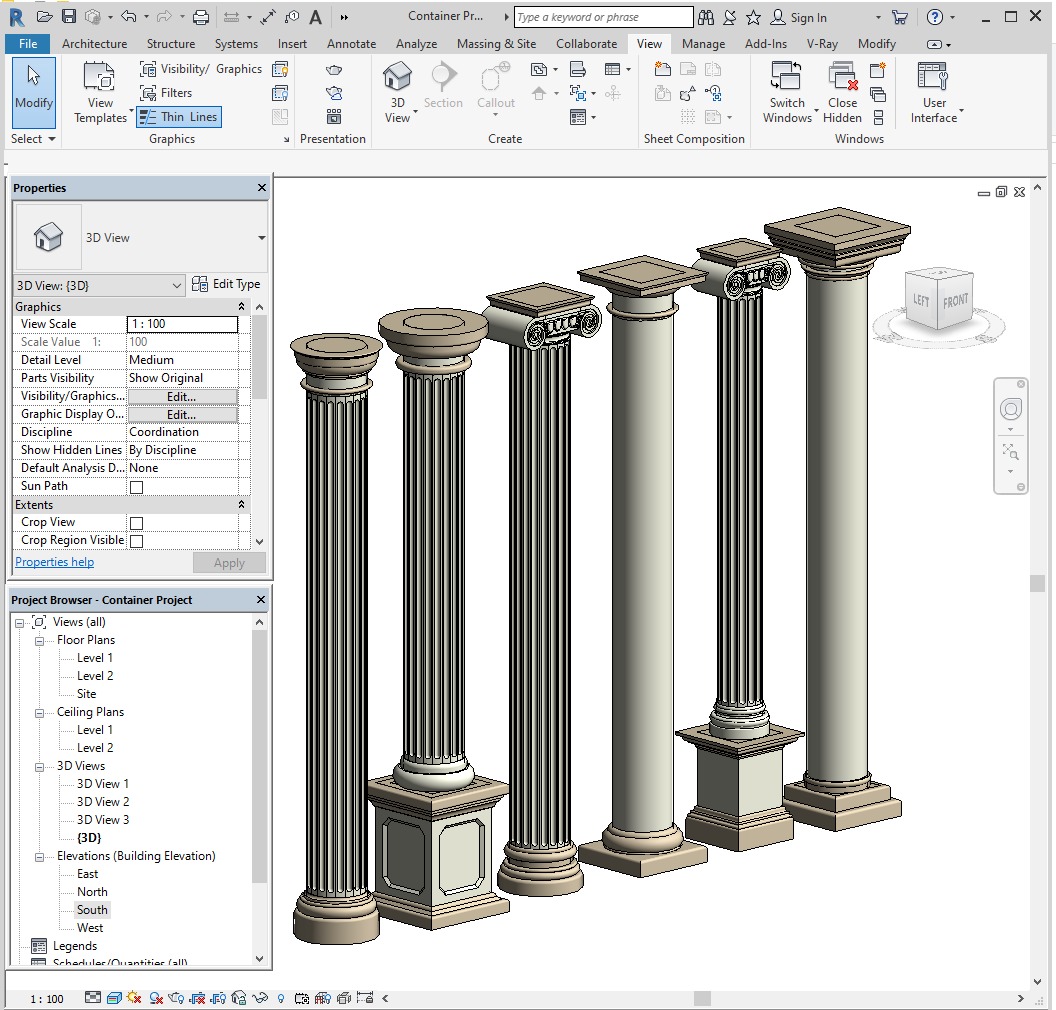Click the Render in Cloud icon
This screenshot has height=1010, width=1056.
[x=333, y=93]
